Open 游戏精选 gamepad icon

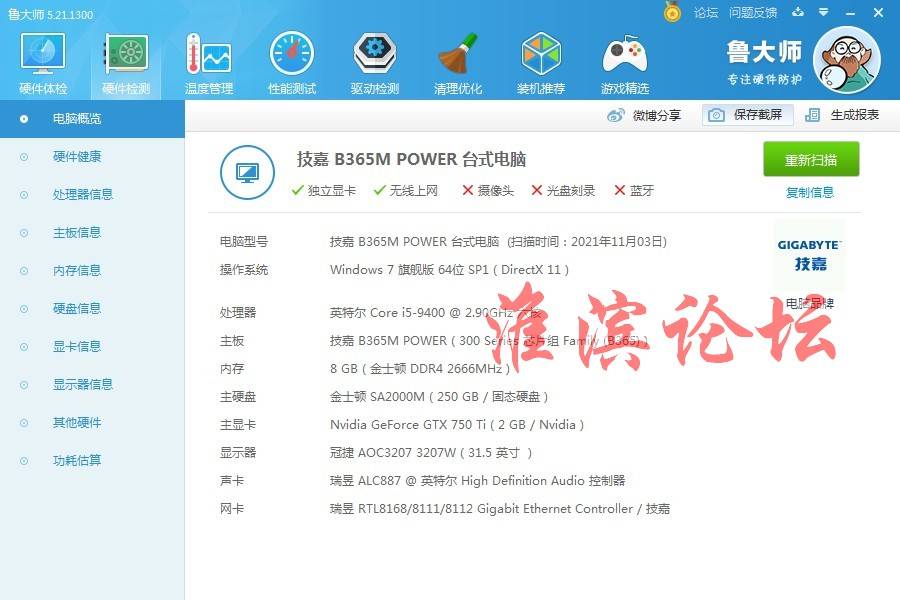pyautogui.click(x=624, y=64)
